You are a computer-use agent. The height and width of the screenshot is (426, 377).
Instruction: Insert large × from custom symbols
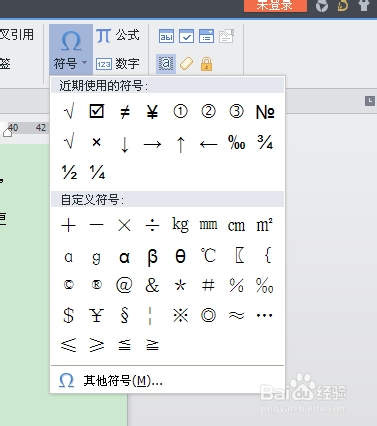tap(124, 225)
